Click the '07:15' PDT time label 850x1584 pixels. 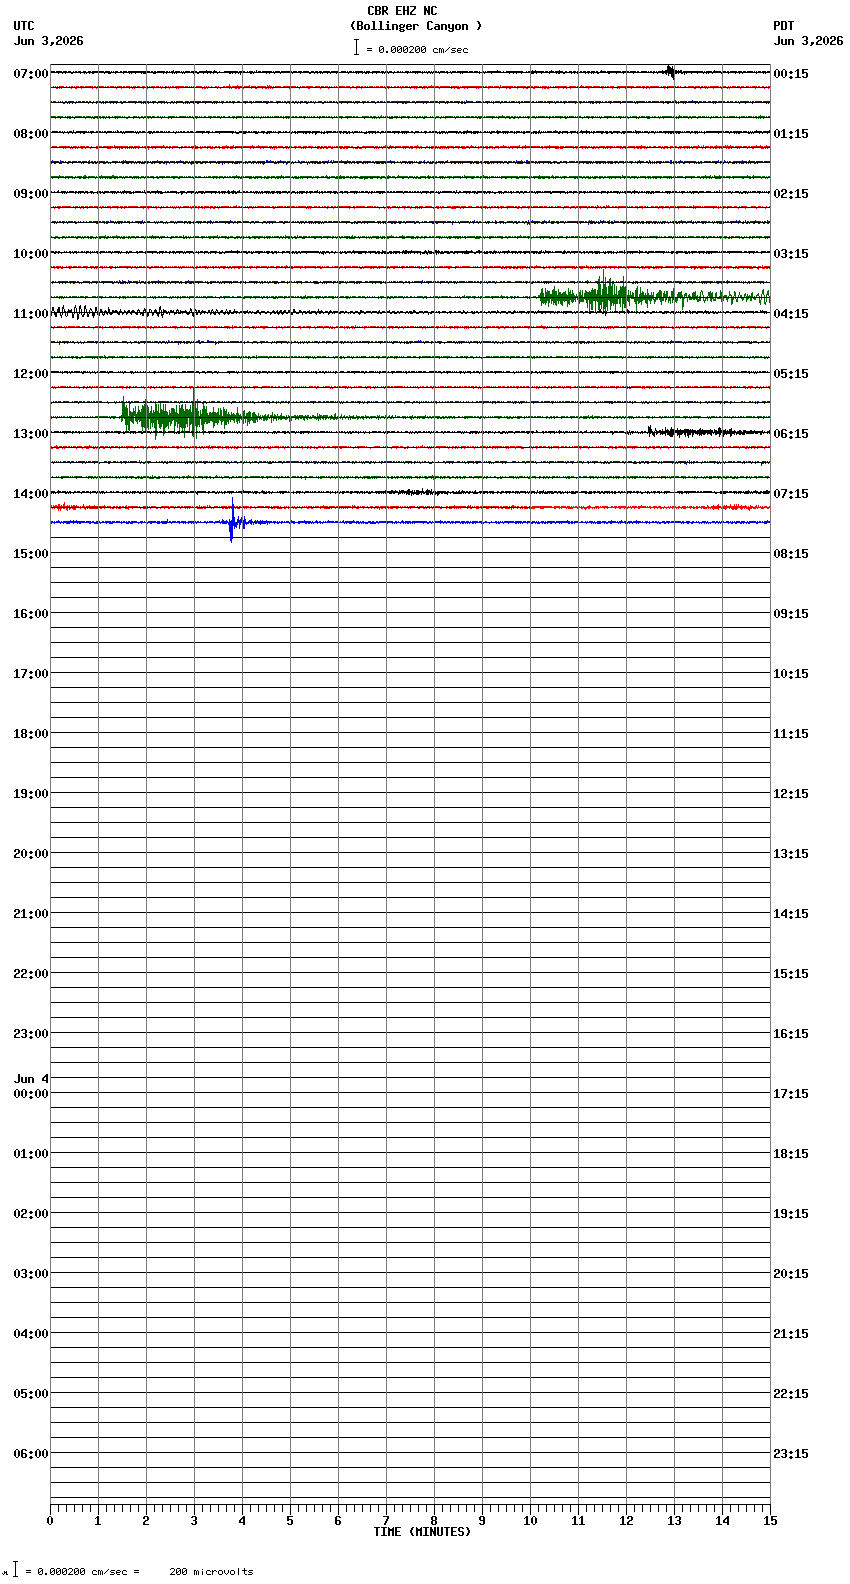791,493
